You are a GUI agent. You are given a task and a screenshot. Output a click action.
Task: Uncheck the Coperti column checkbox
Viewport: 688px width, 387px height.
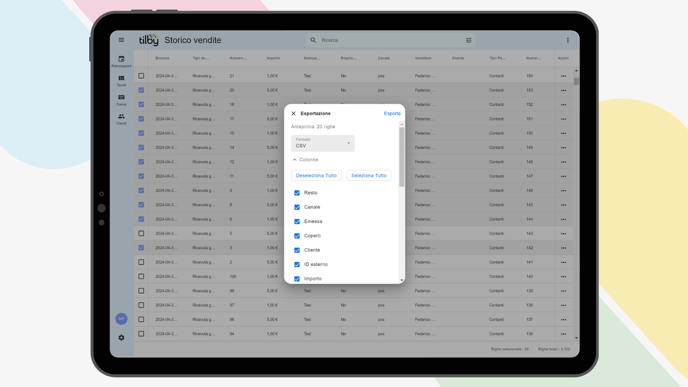(x=297, y=236)
